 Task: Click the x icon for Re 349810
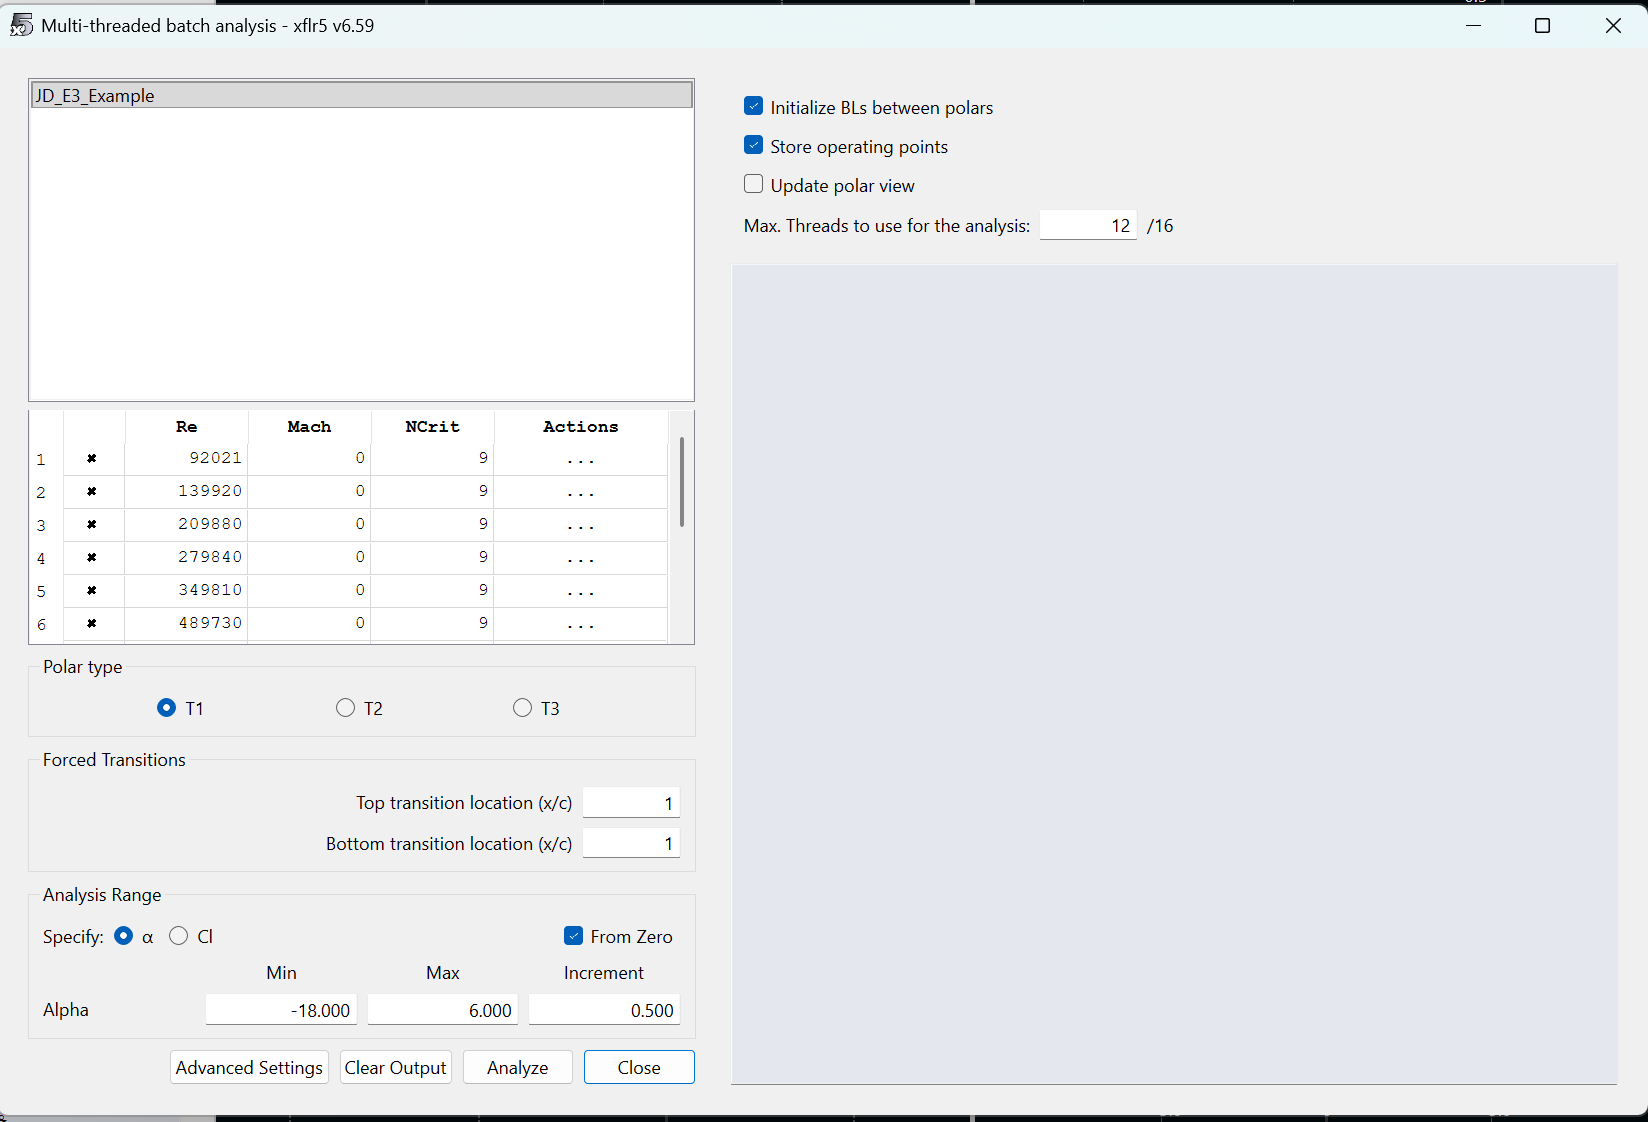pos(92,590)
